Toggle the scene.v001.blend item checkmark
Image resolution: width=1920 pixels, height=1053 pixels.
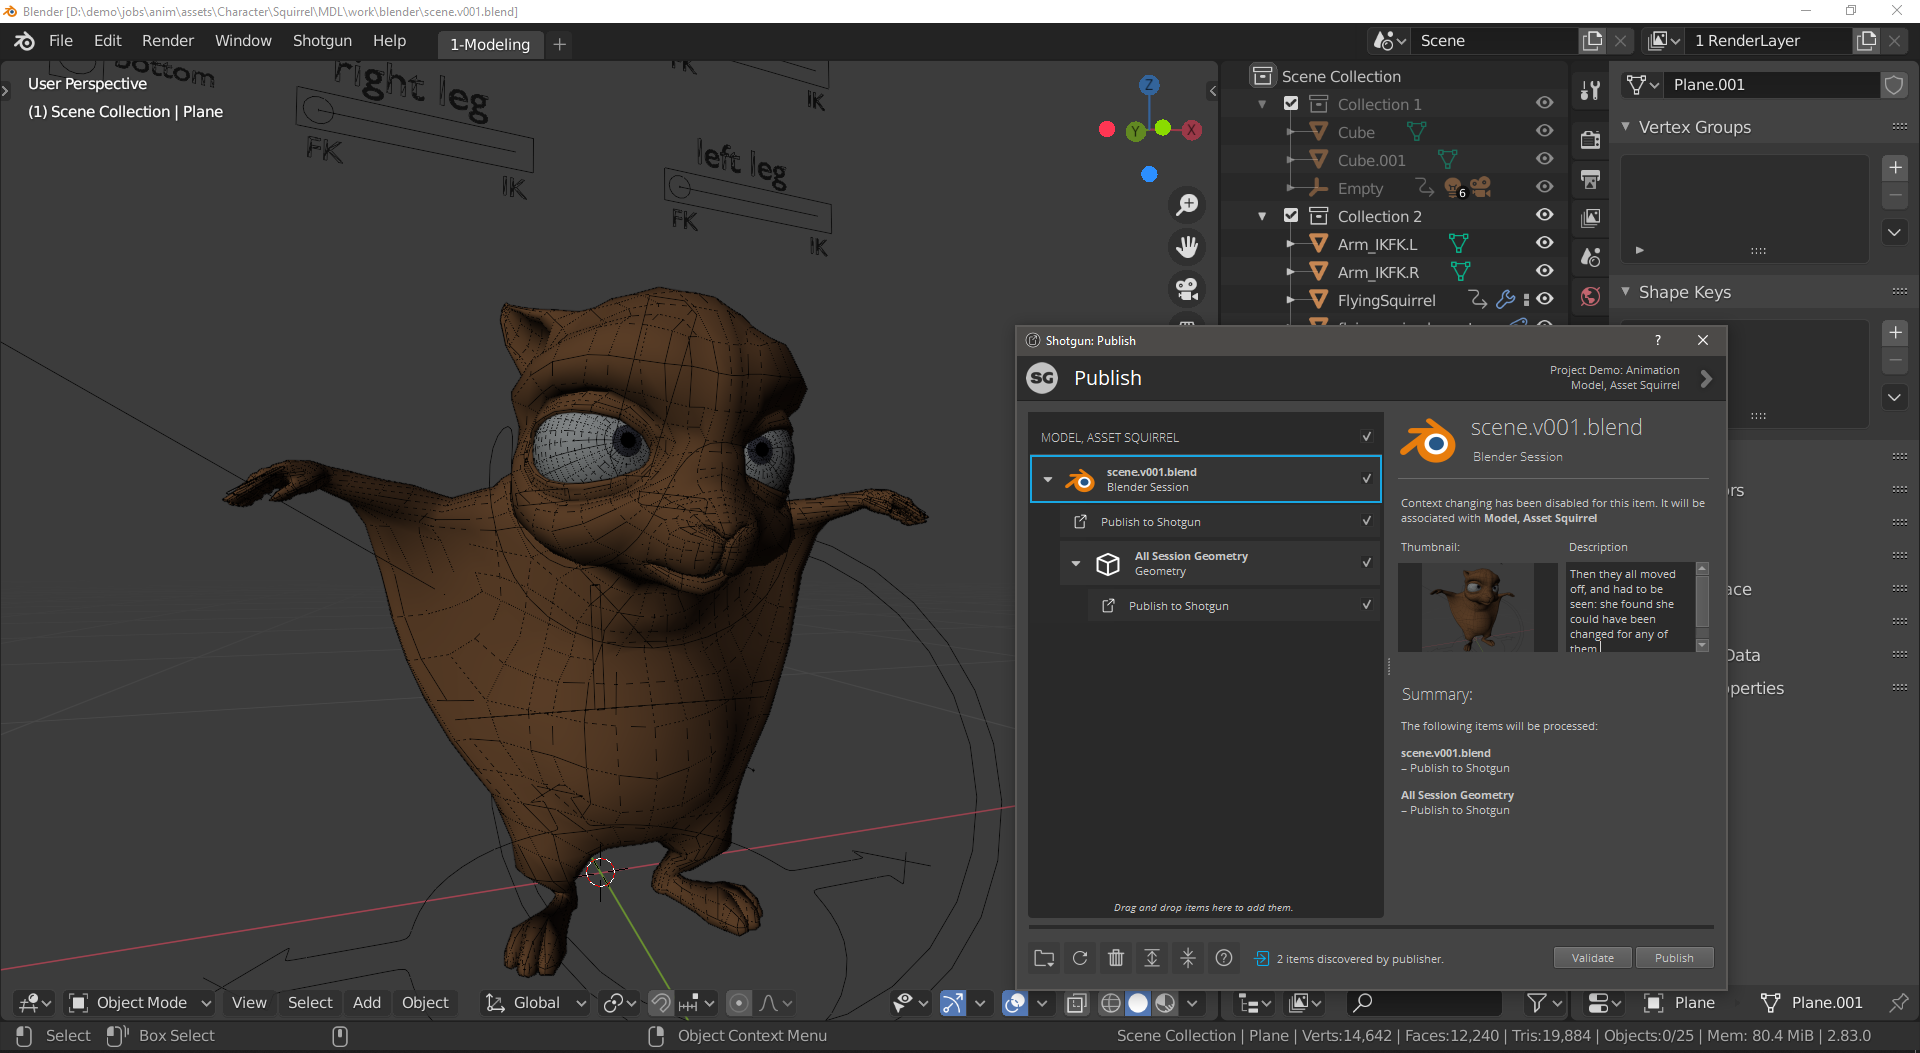click(1367, 479)
